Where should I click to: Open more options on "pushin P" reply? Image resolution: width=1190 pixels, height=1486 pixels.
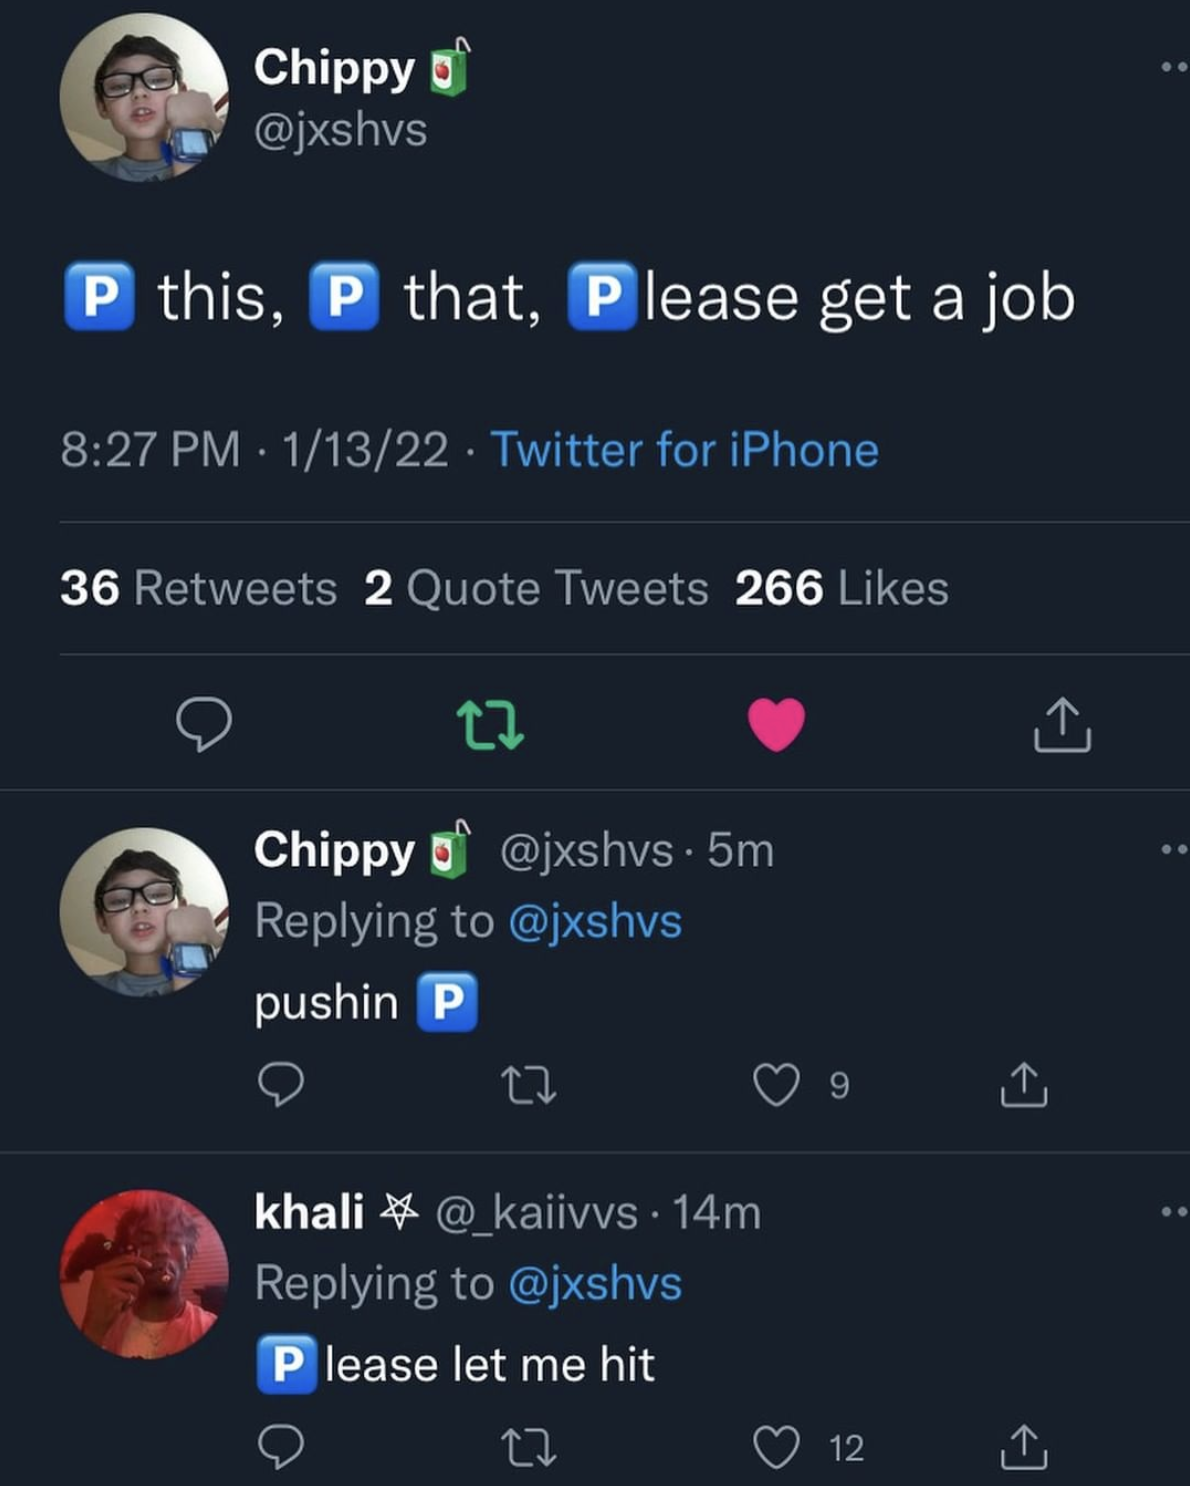click(1173, 850)
